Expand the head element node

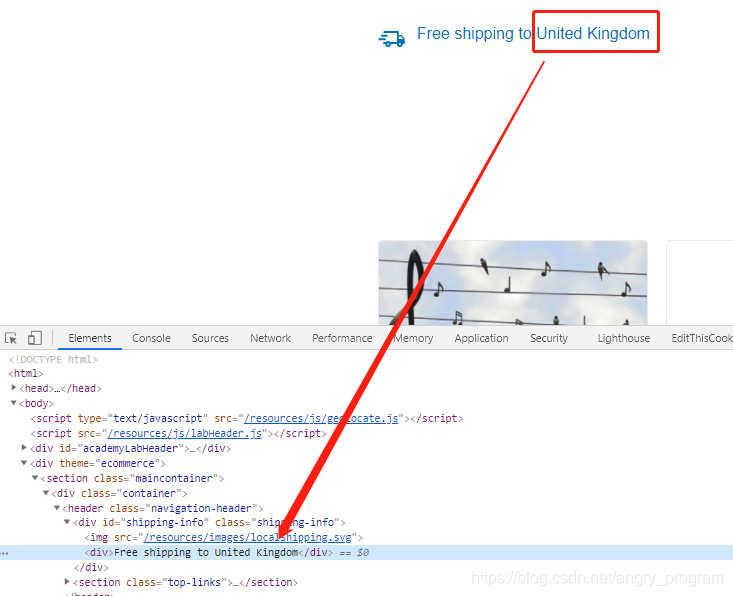(14, 388)
